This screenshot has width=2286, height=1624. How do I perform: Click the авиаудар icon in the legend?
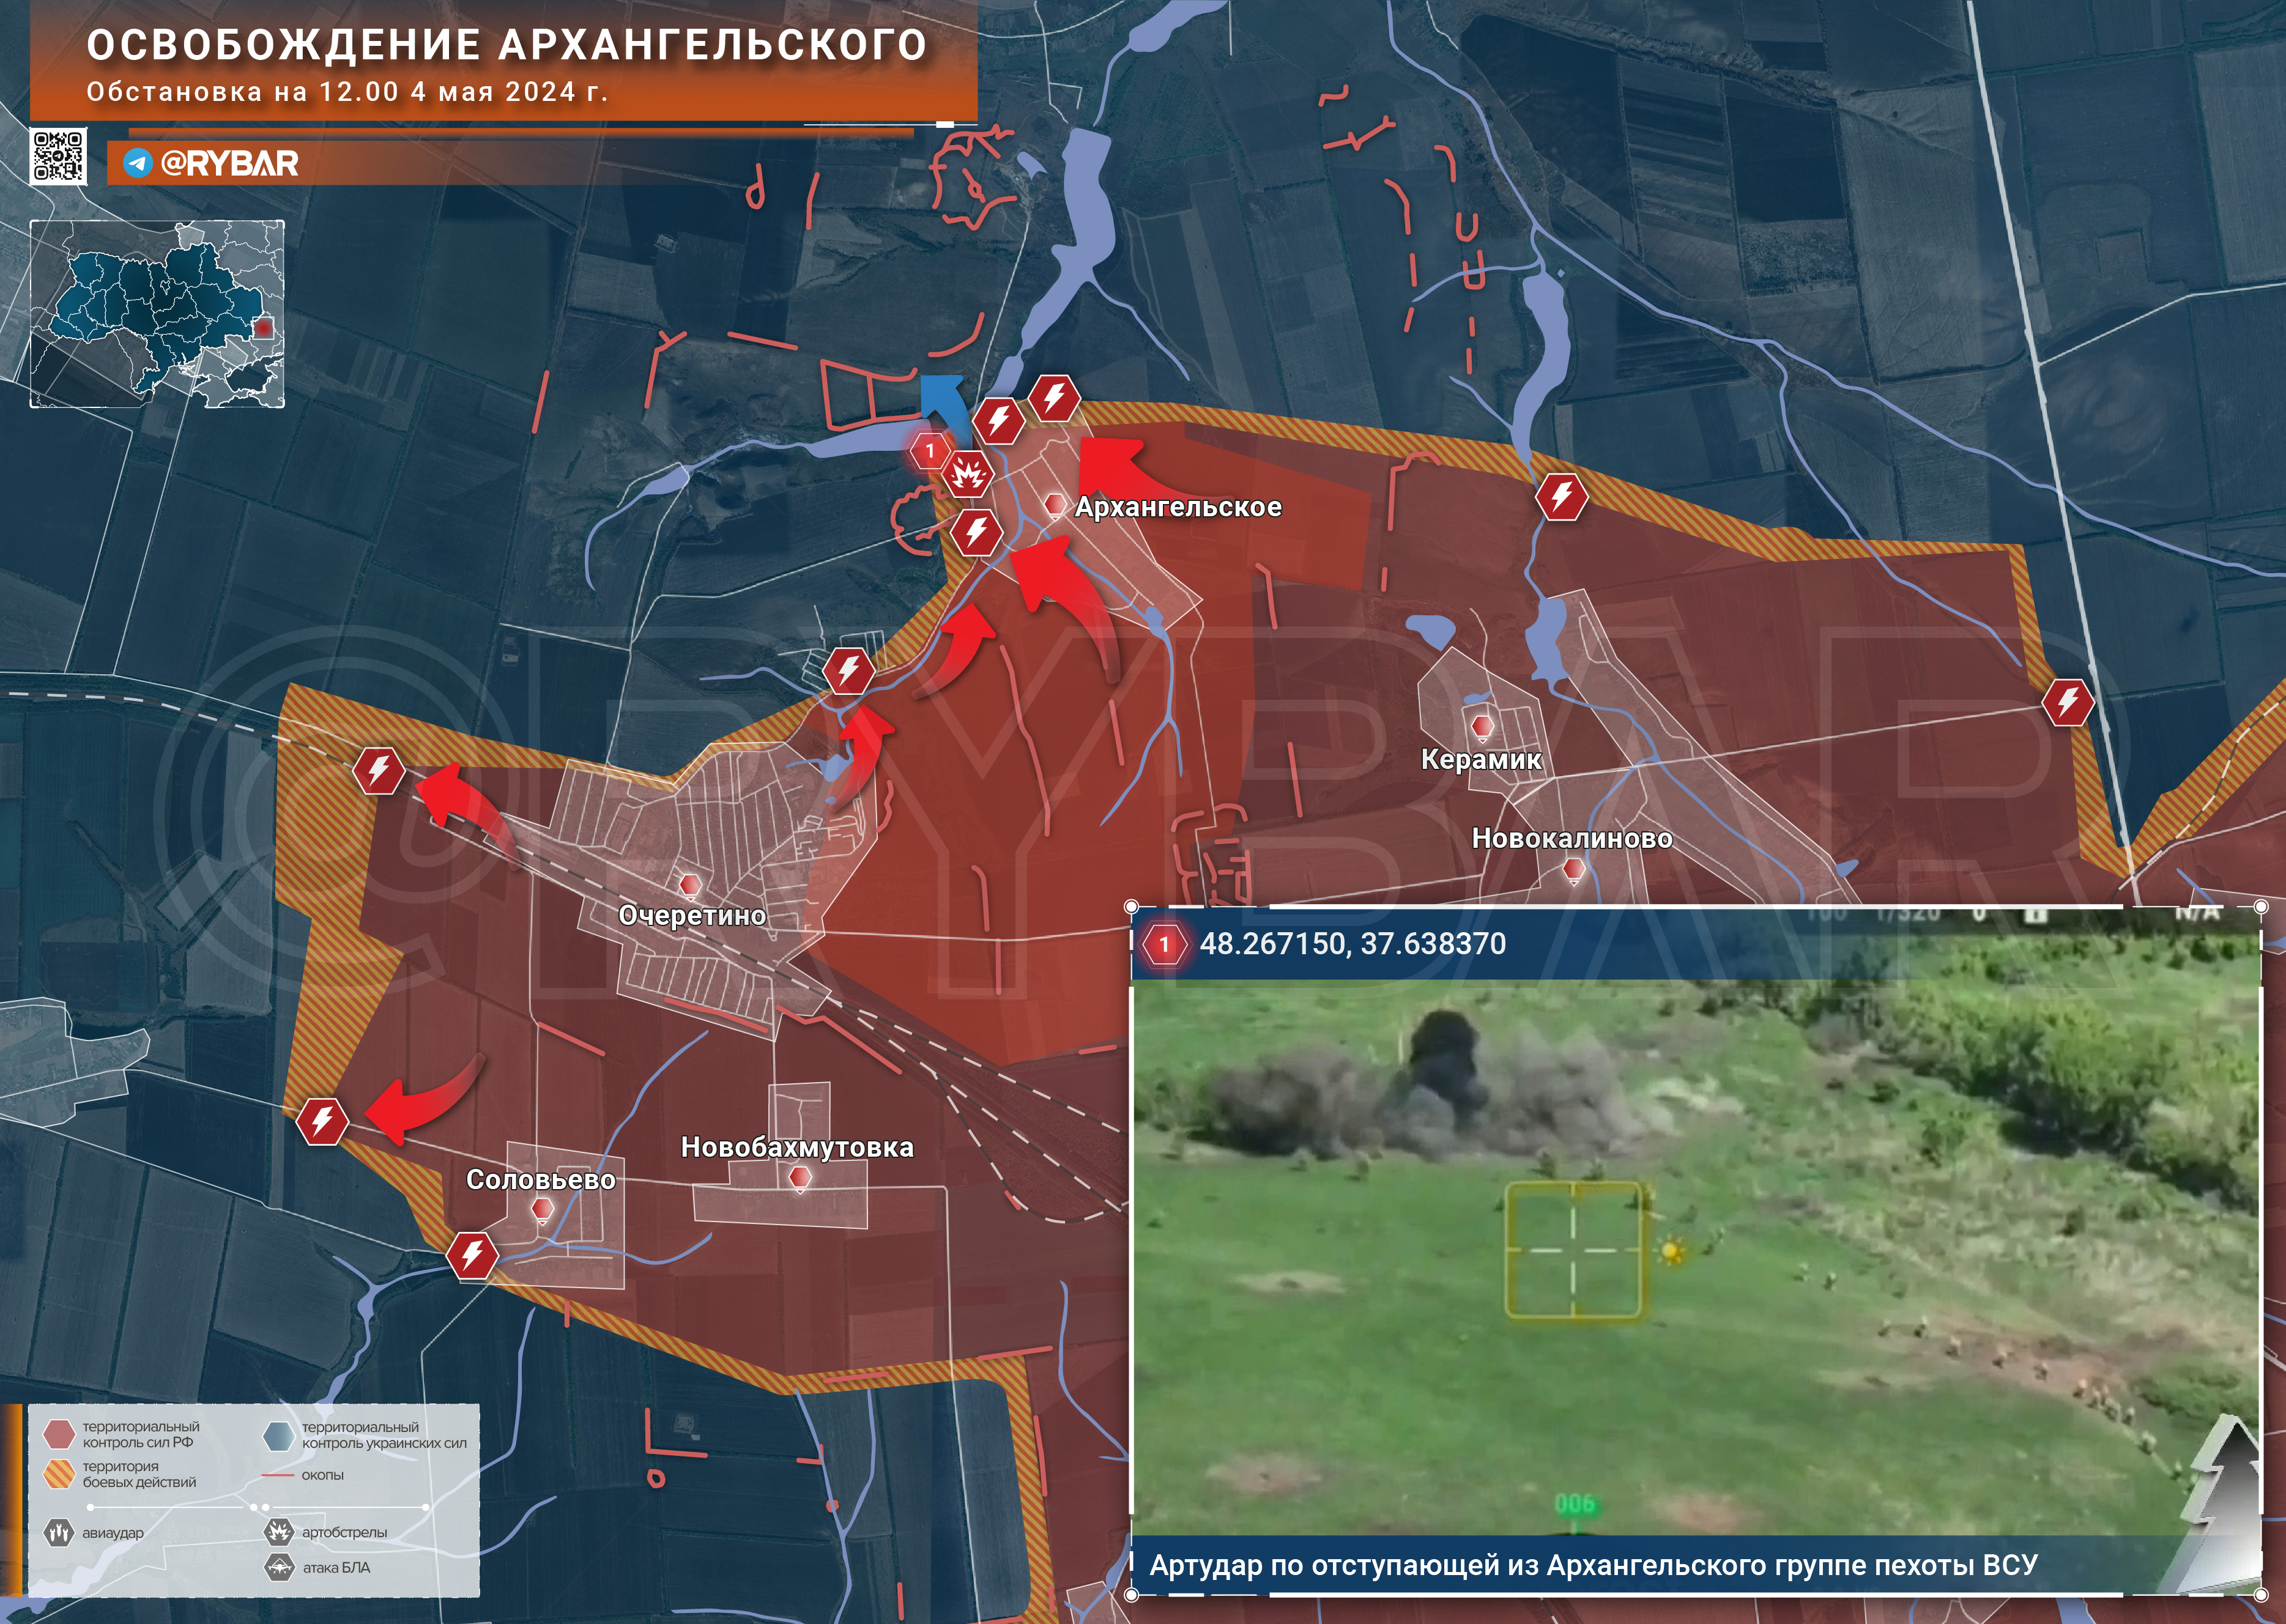click(59, 1532)
